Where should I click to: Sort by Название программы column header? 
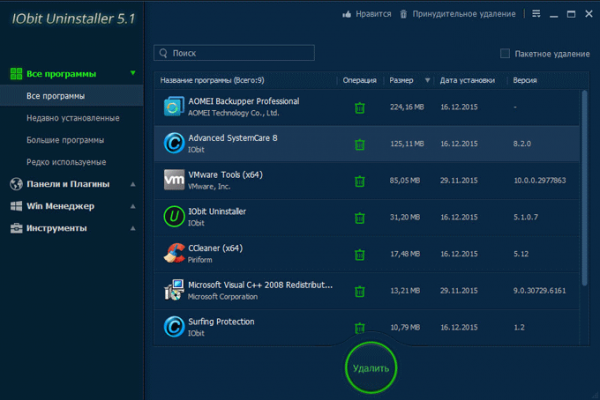pos(212,80)
